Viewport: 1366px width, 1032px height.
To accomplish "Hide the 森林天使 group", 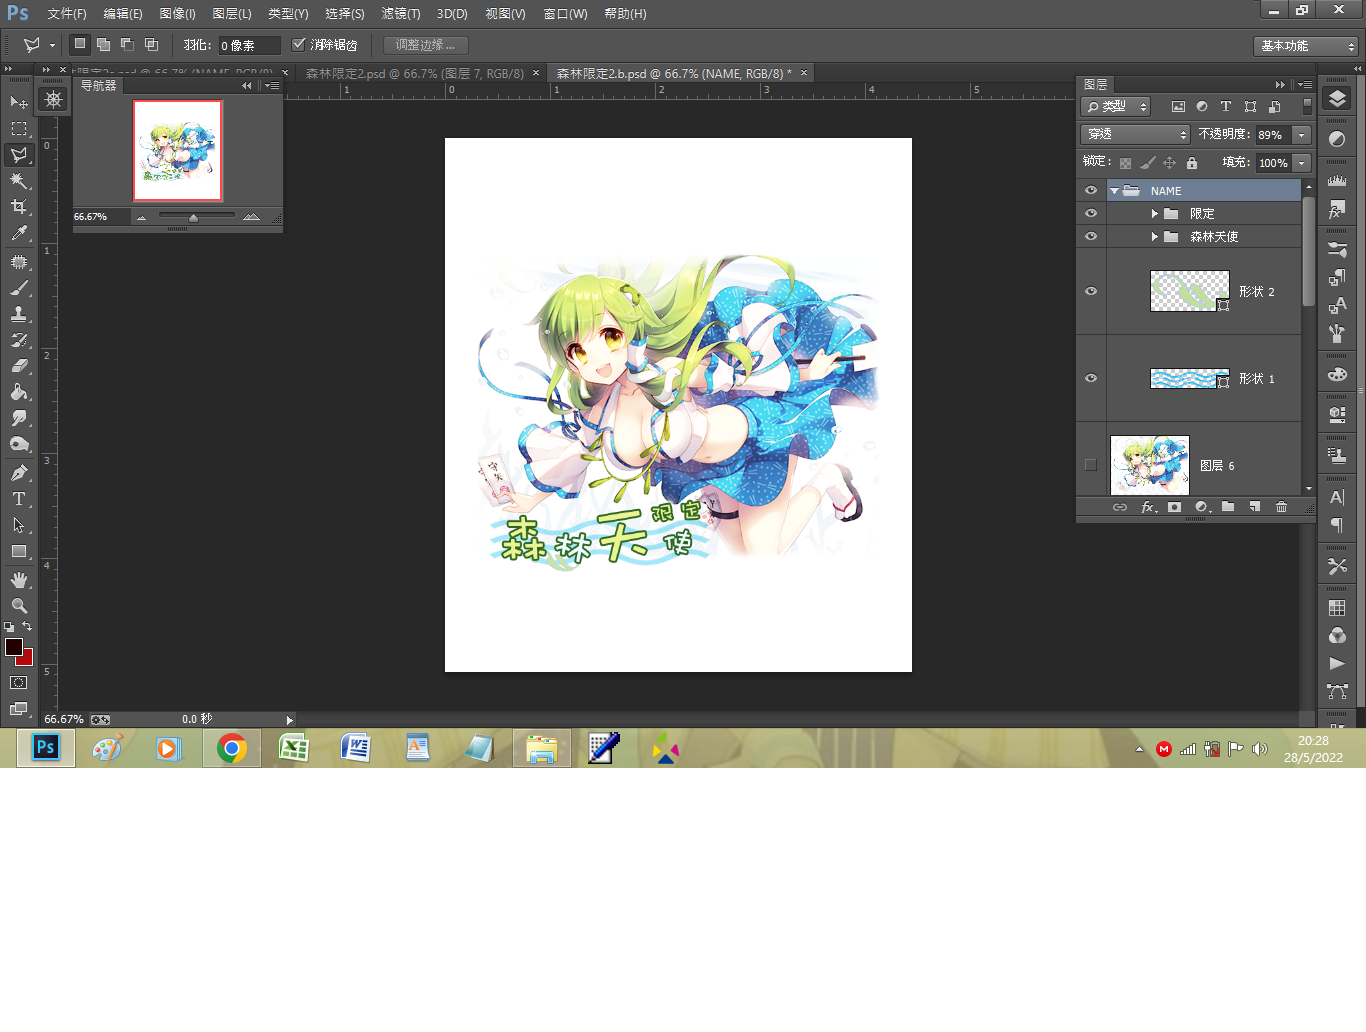I will point(1091,236).
